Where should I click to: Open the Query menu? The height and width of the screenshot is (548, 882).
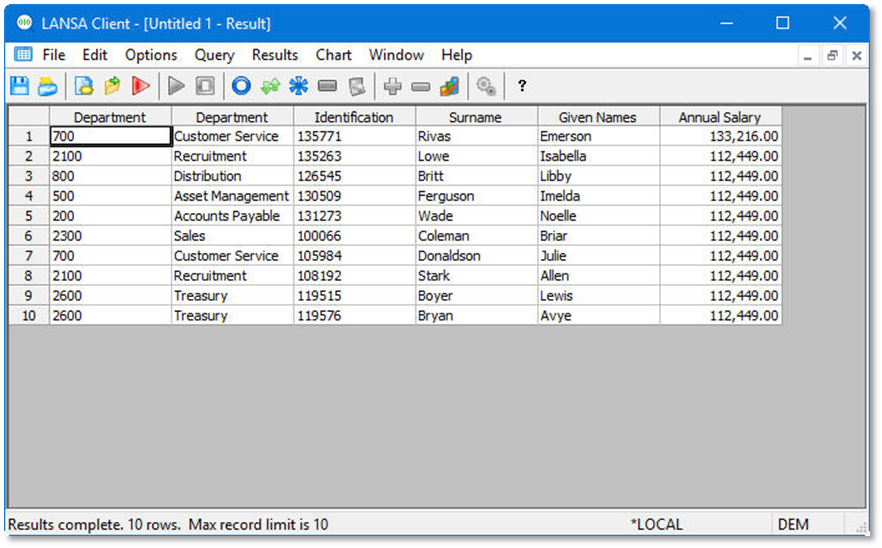[x=214, y=55]
